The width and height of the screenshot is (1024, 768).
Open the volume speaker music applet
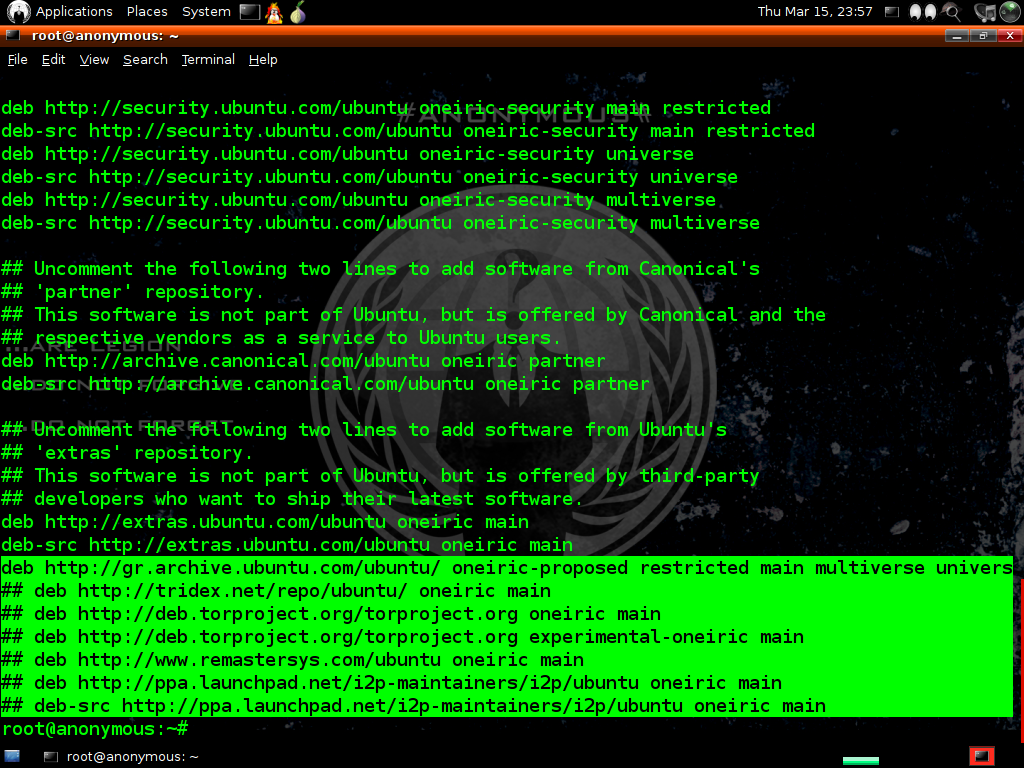pyautogui.click(x=984, y=12)
